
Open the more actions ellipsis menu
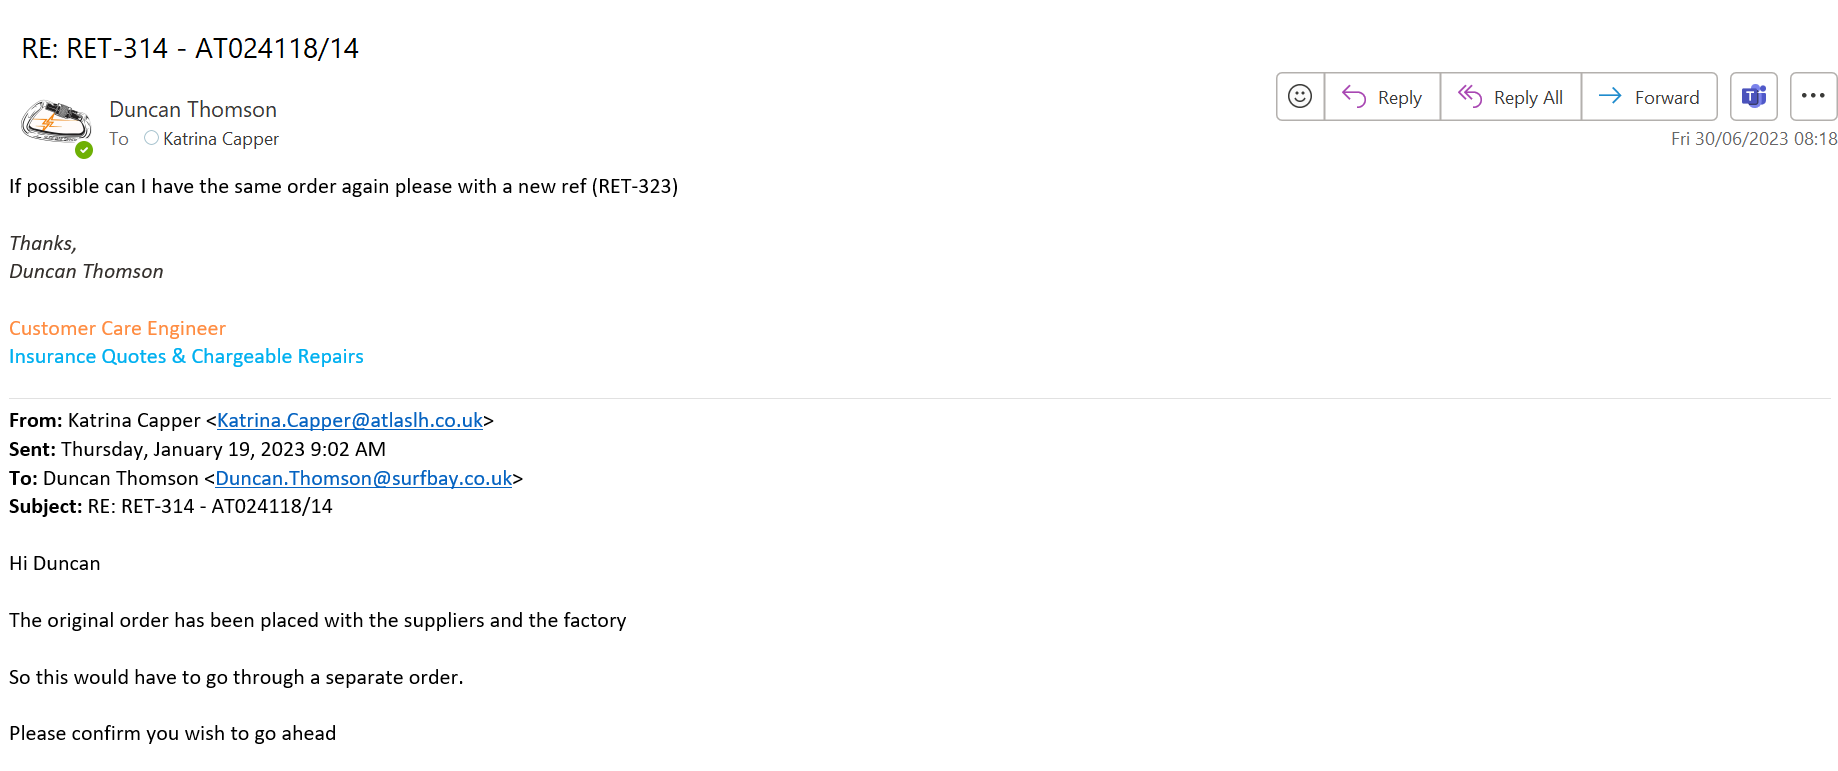tap(1813, 97)
